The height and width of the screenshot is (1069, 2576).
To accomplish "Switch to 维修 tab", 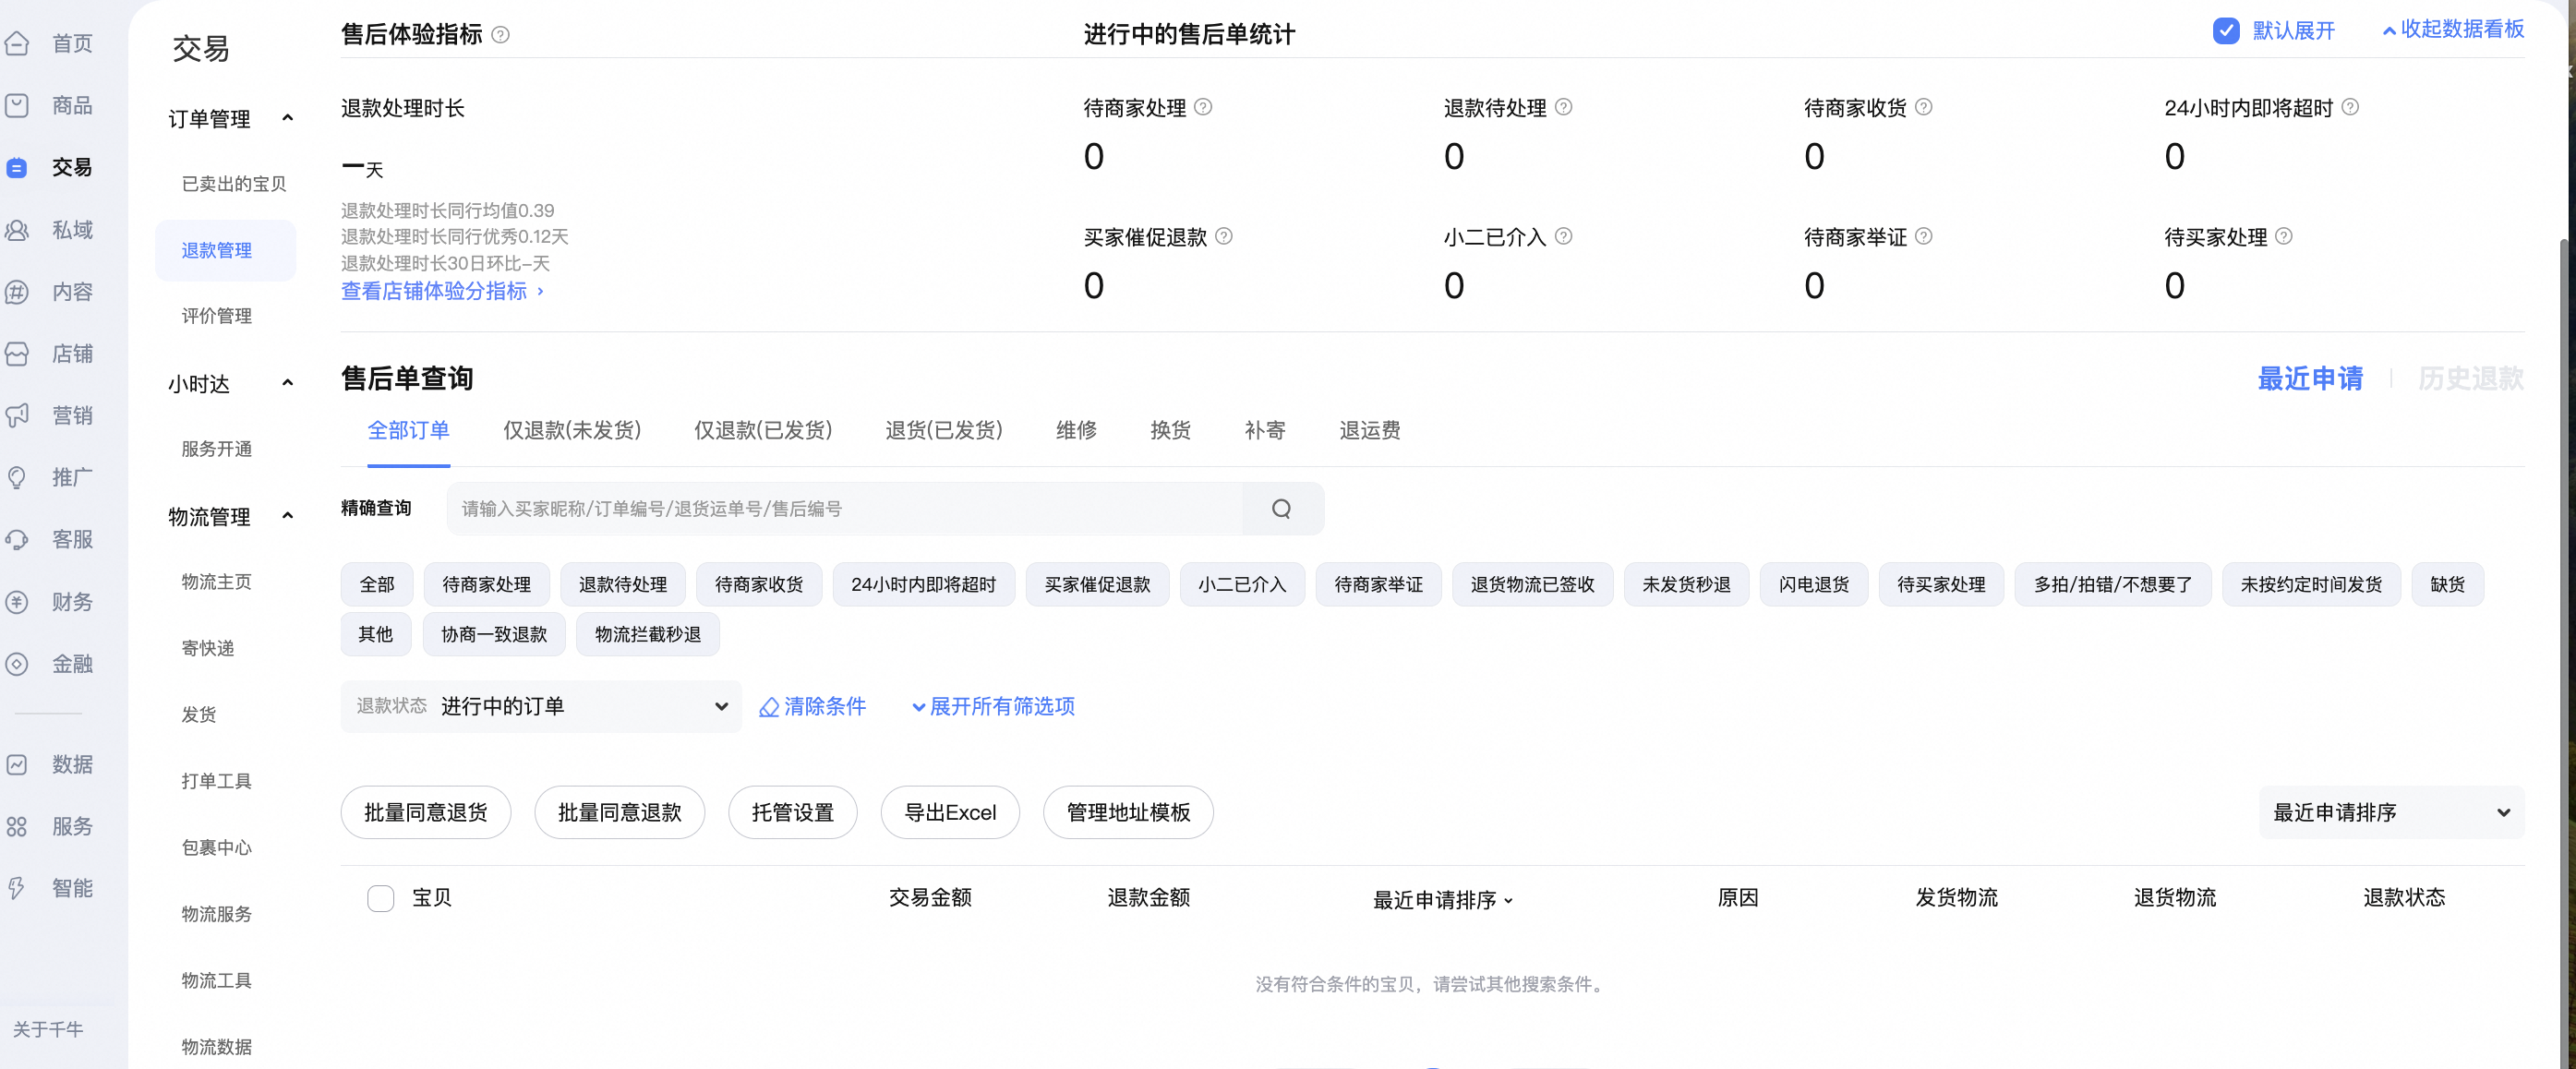I will [x=1076, y=430].
